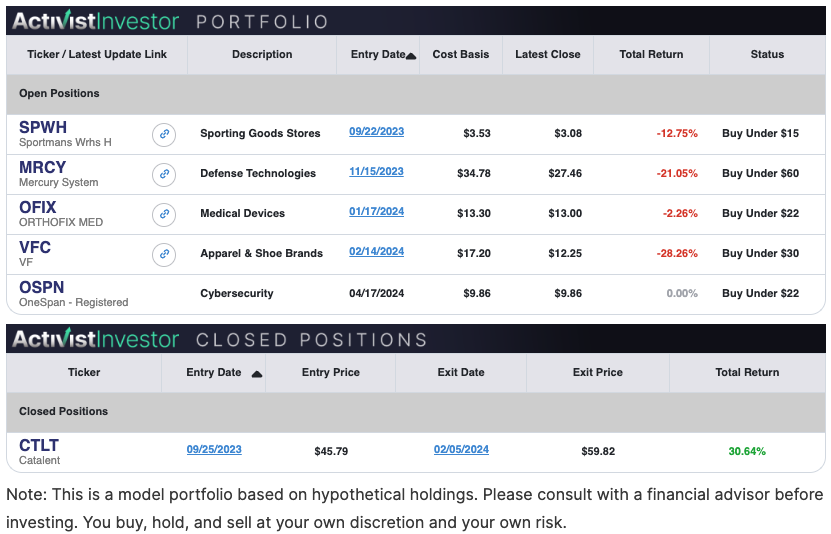Click the Buy Under $15 status

pos(761,134)
